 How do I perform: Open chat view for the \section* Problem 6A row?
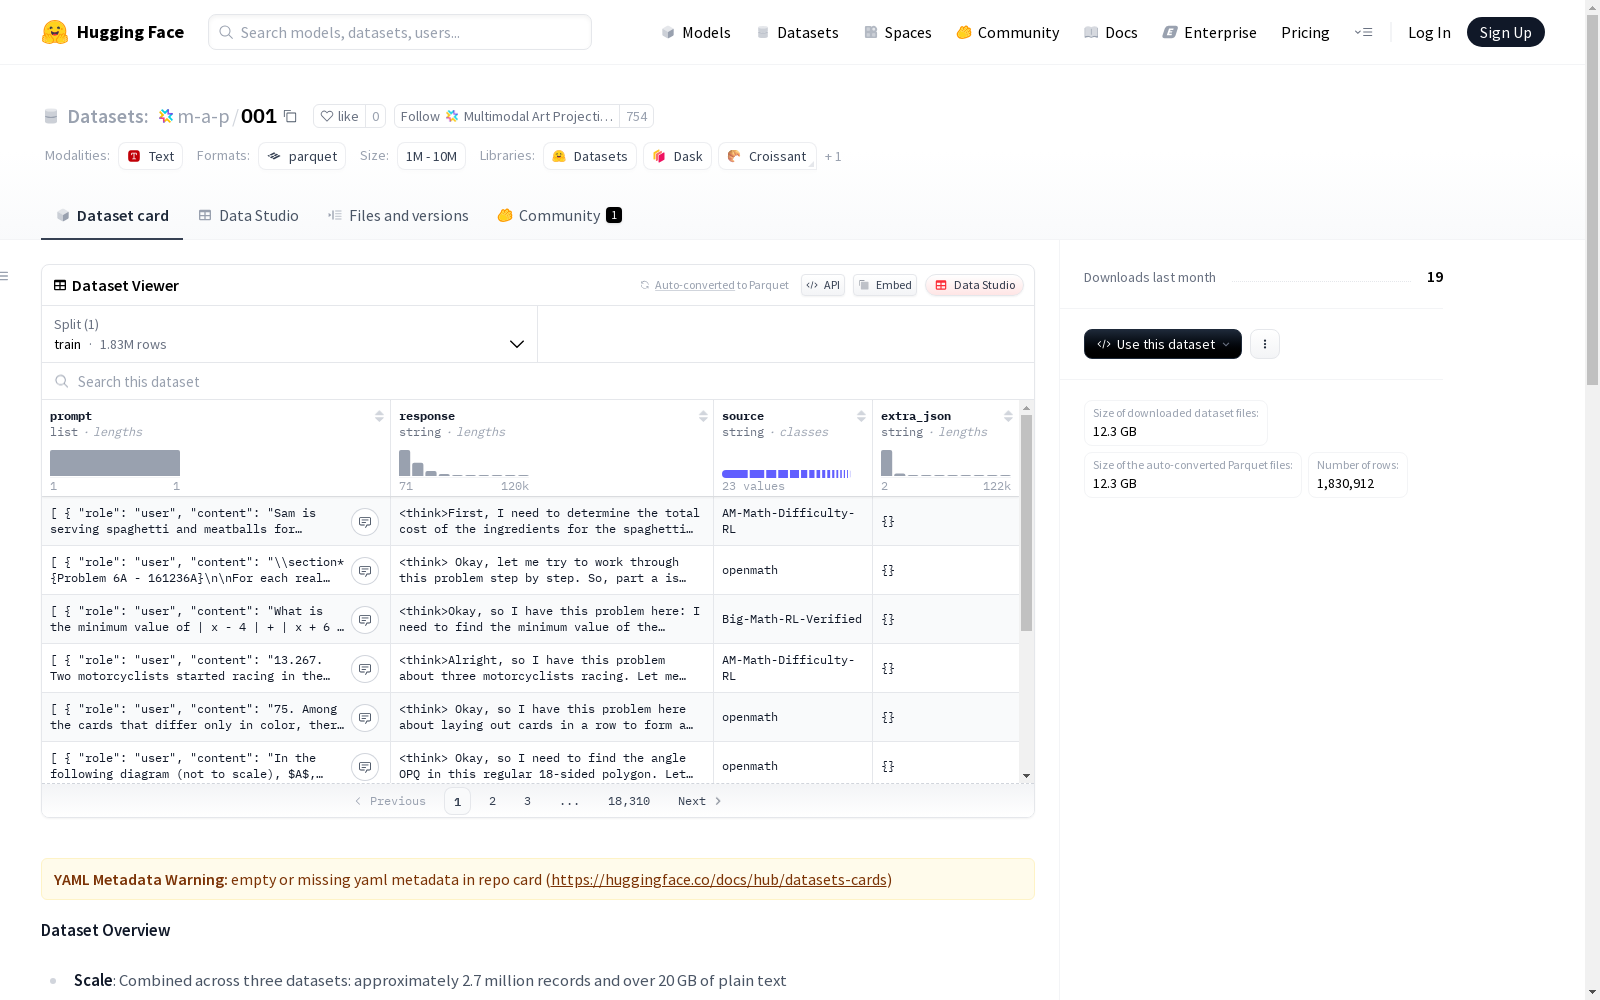click(x=365, y=570)
